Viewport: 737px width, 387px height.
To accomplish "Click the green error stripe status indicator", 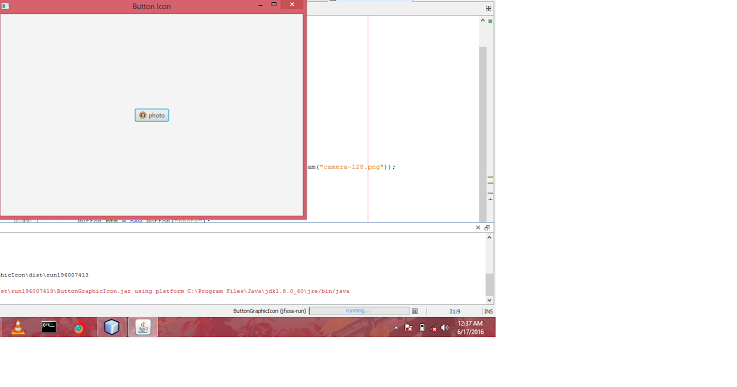I will tap(490, 21).
